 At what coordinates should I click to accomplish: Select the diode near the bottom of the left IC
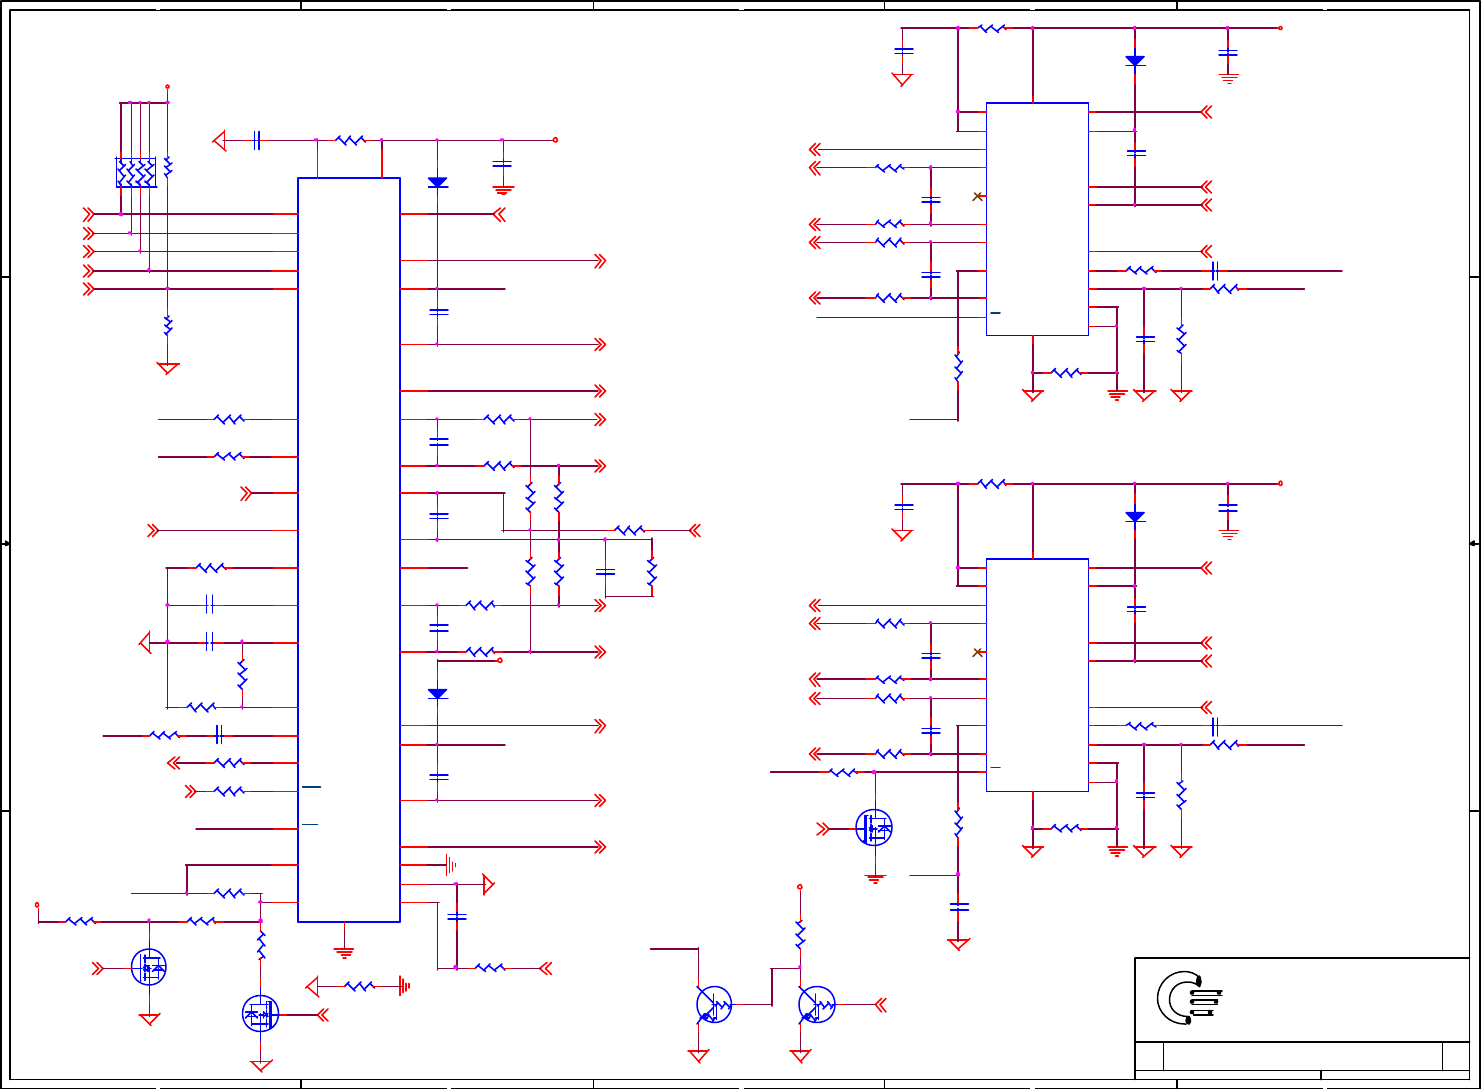tap(437, 694)
